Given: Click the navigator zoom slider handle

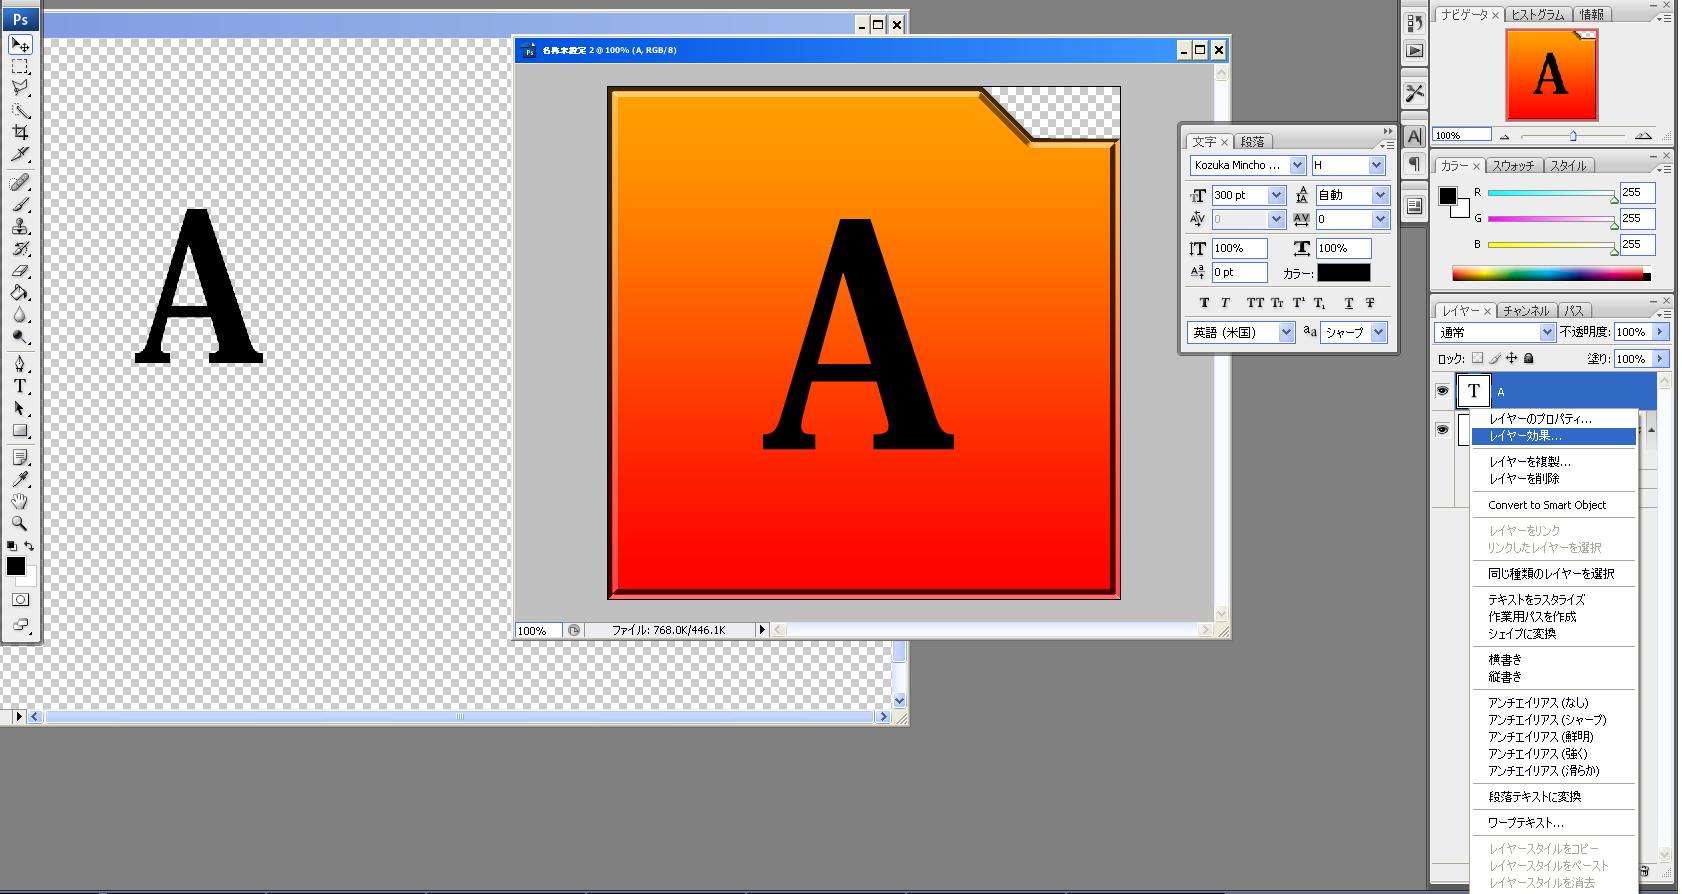Looking at the screenshot, I should coord(1573,135).
